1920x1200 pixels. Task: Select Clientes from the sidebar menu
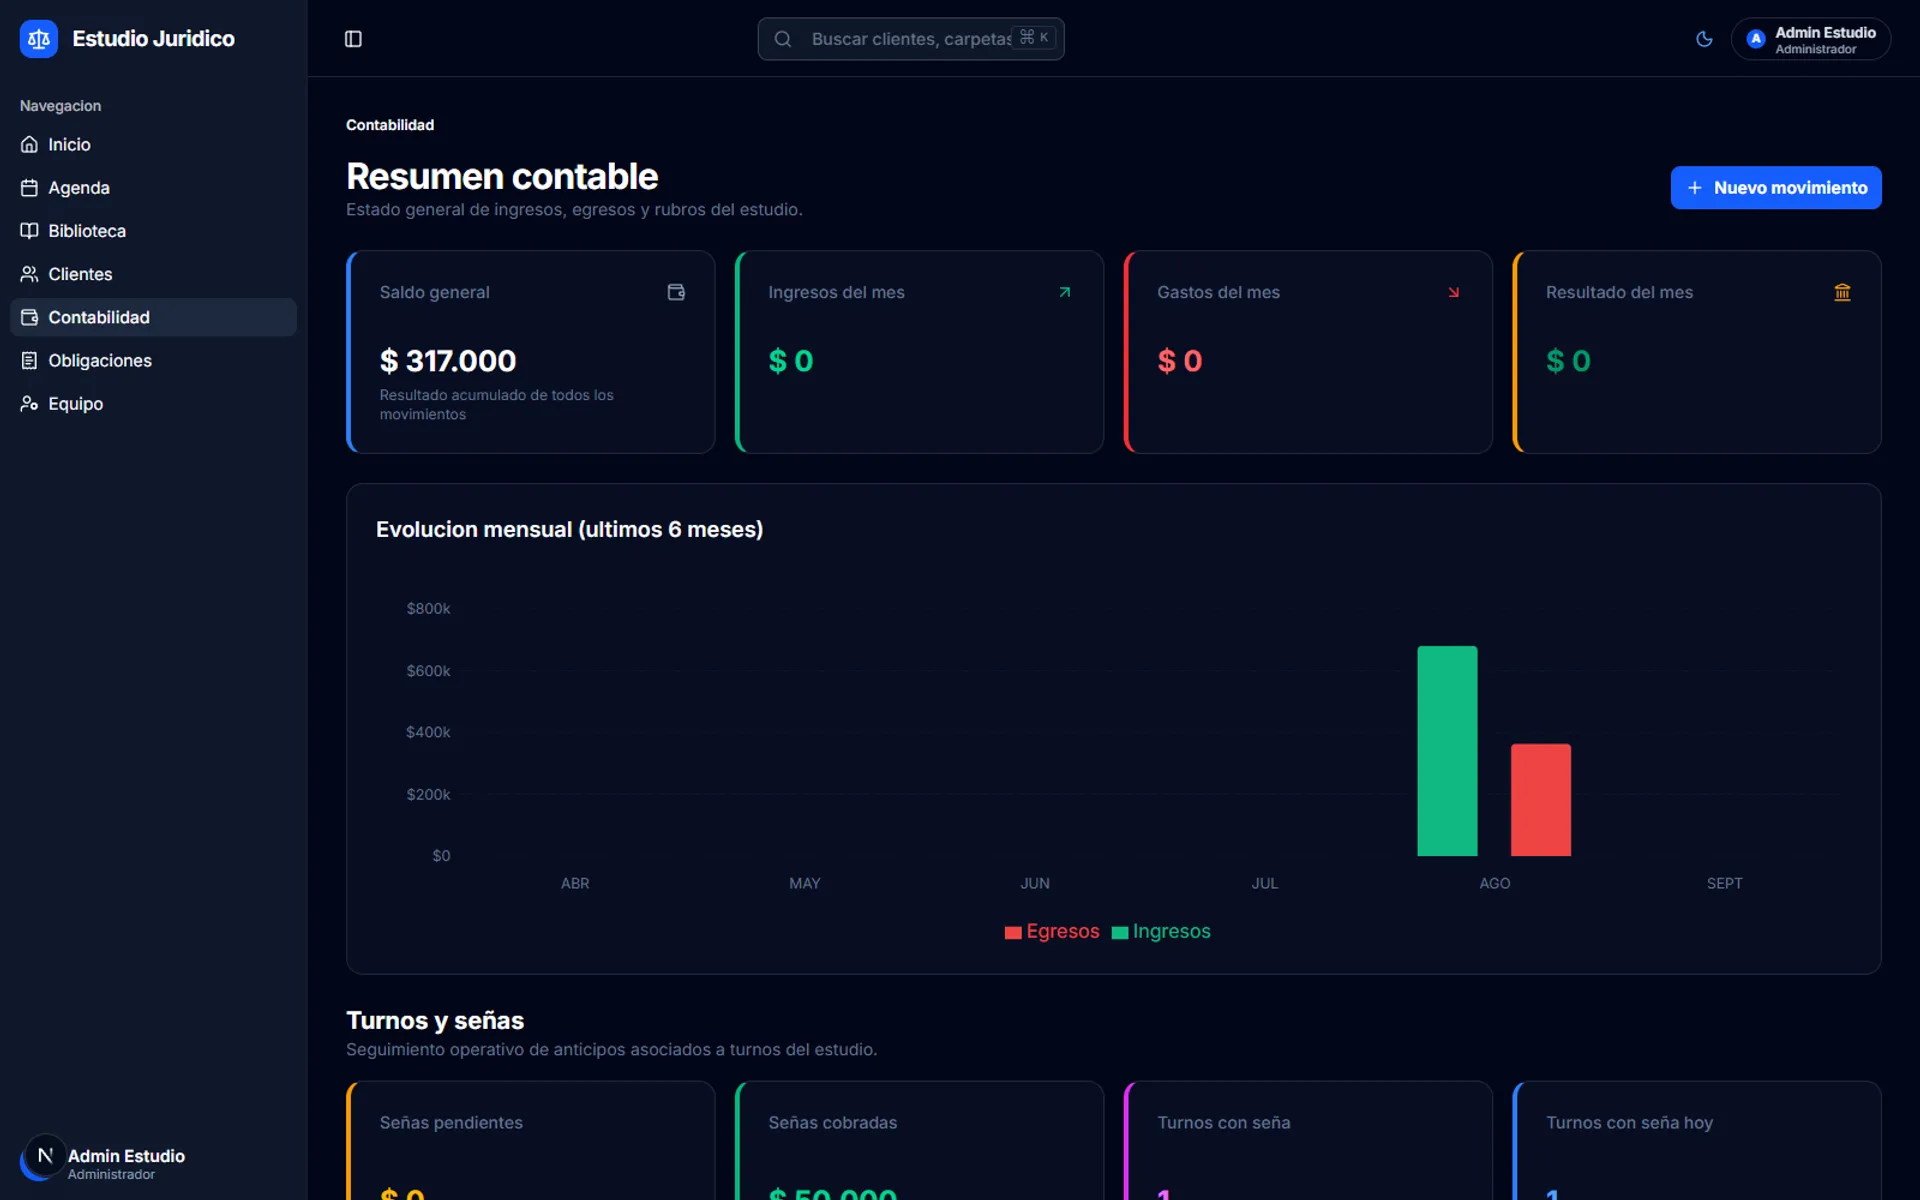[153, 274]
